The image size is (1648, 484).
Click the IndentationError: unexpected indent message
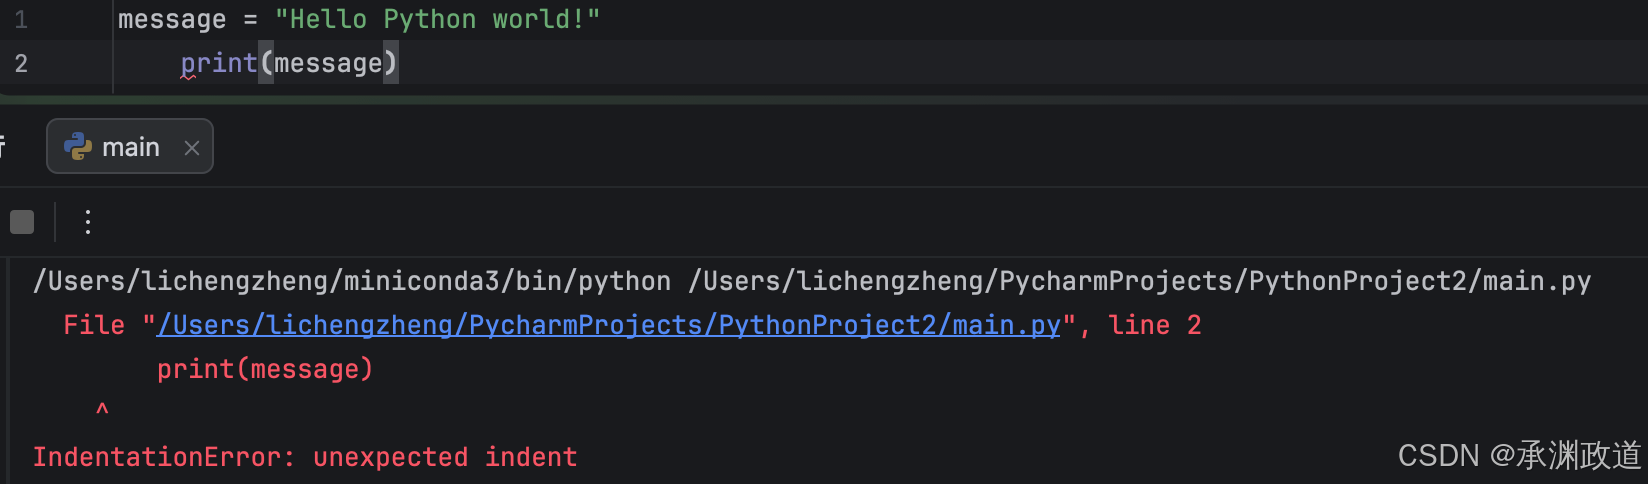(x=305, y=457)
